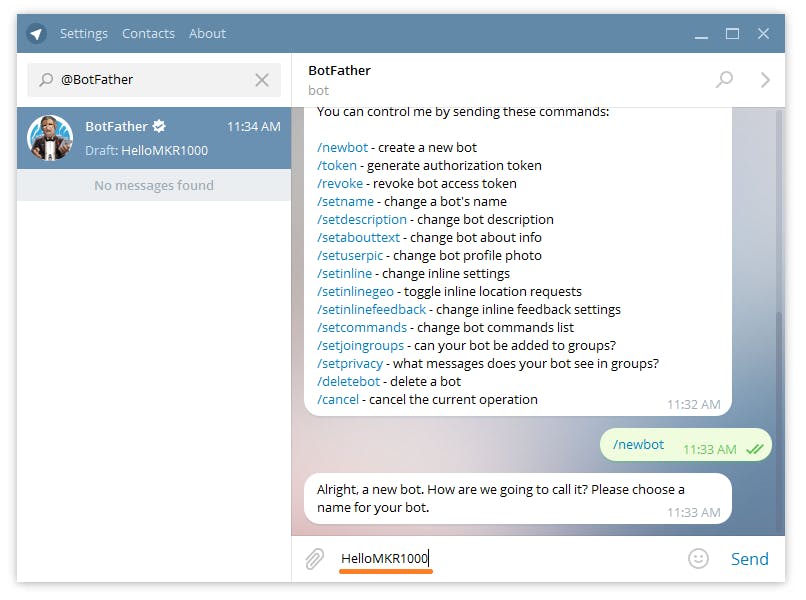Viewport: 806px width, 600px height.
Task: Click the /token command link
Action: pyautogui.click(x=338, y=166)
